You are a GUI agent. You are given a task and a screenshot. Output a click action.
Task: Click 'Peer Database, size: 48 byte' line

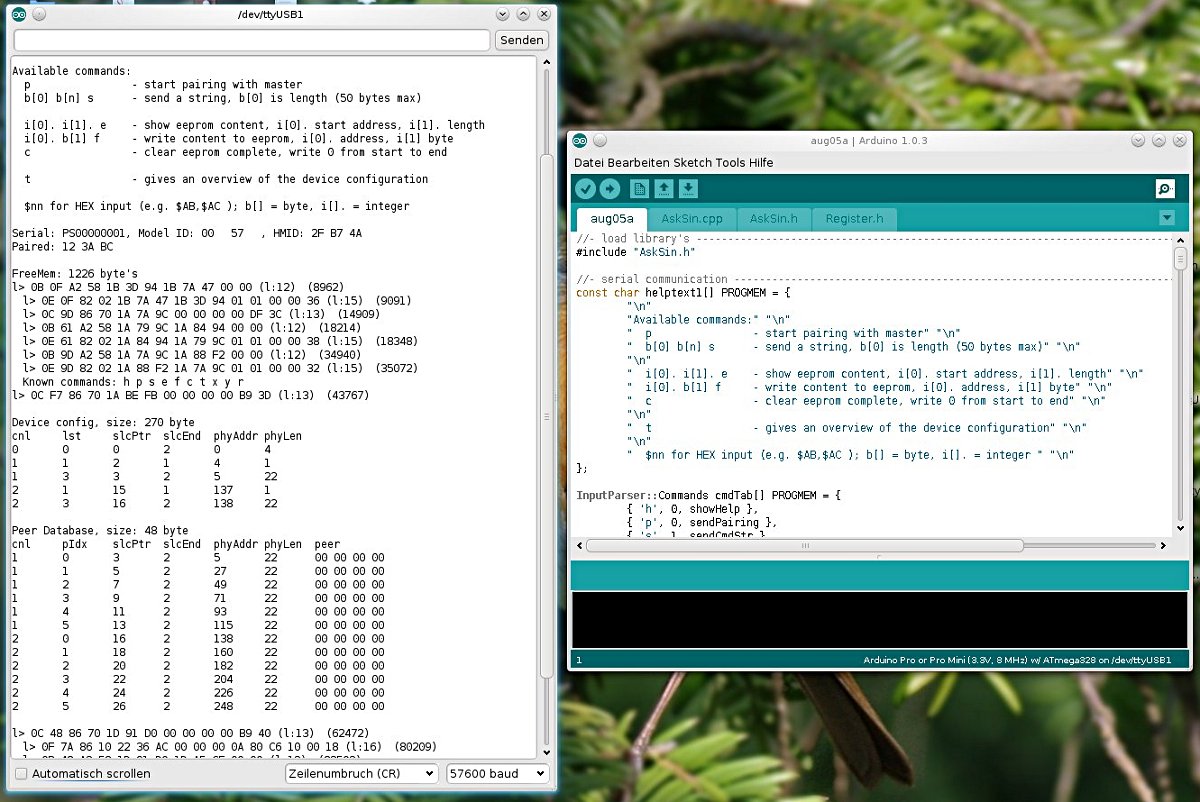(100, 530)
